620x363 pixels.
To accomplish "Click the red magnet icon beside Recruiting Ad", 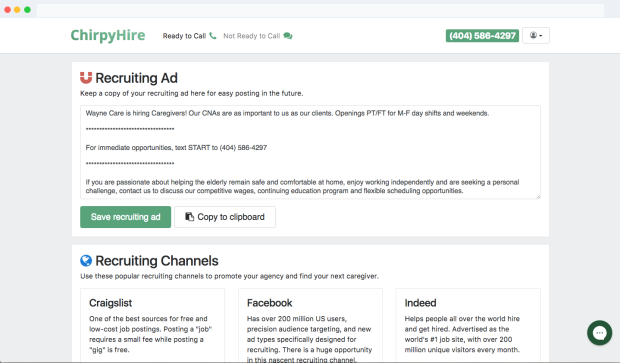I will [x=86, y=78].
